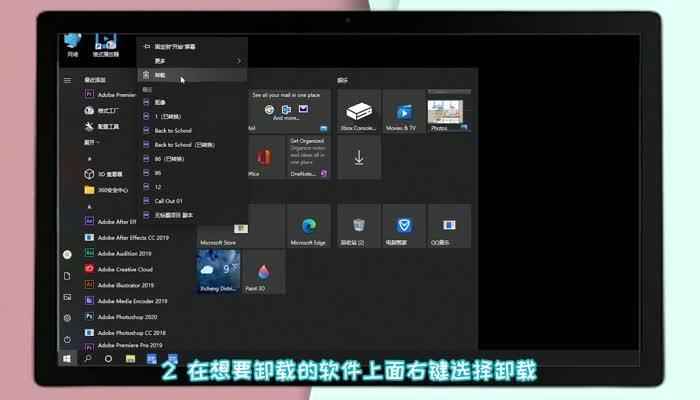Expand the 更多 submenu chevron
Screen dimensions: 700x400
[239, 61]
